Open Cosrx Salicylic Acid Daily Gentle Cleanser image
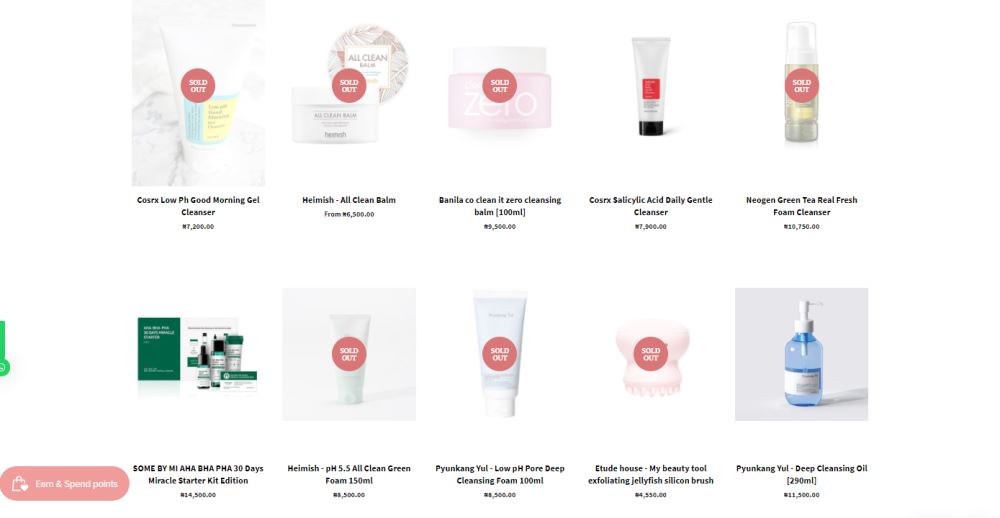The width and height of the screenshot is (1000, 518). click(x=651, y=86)
